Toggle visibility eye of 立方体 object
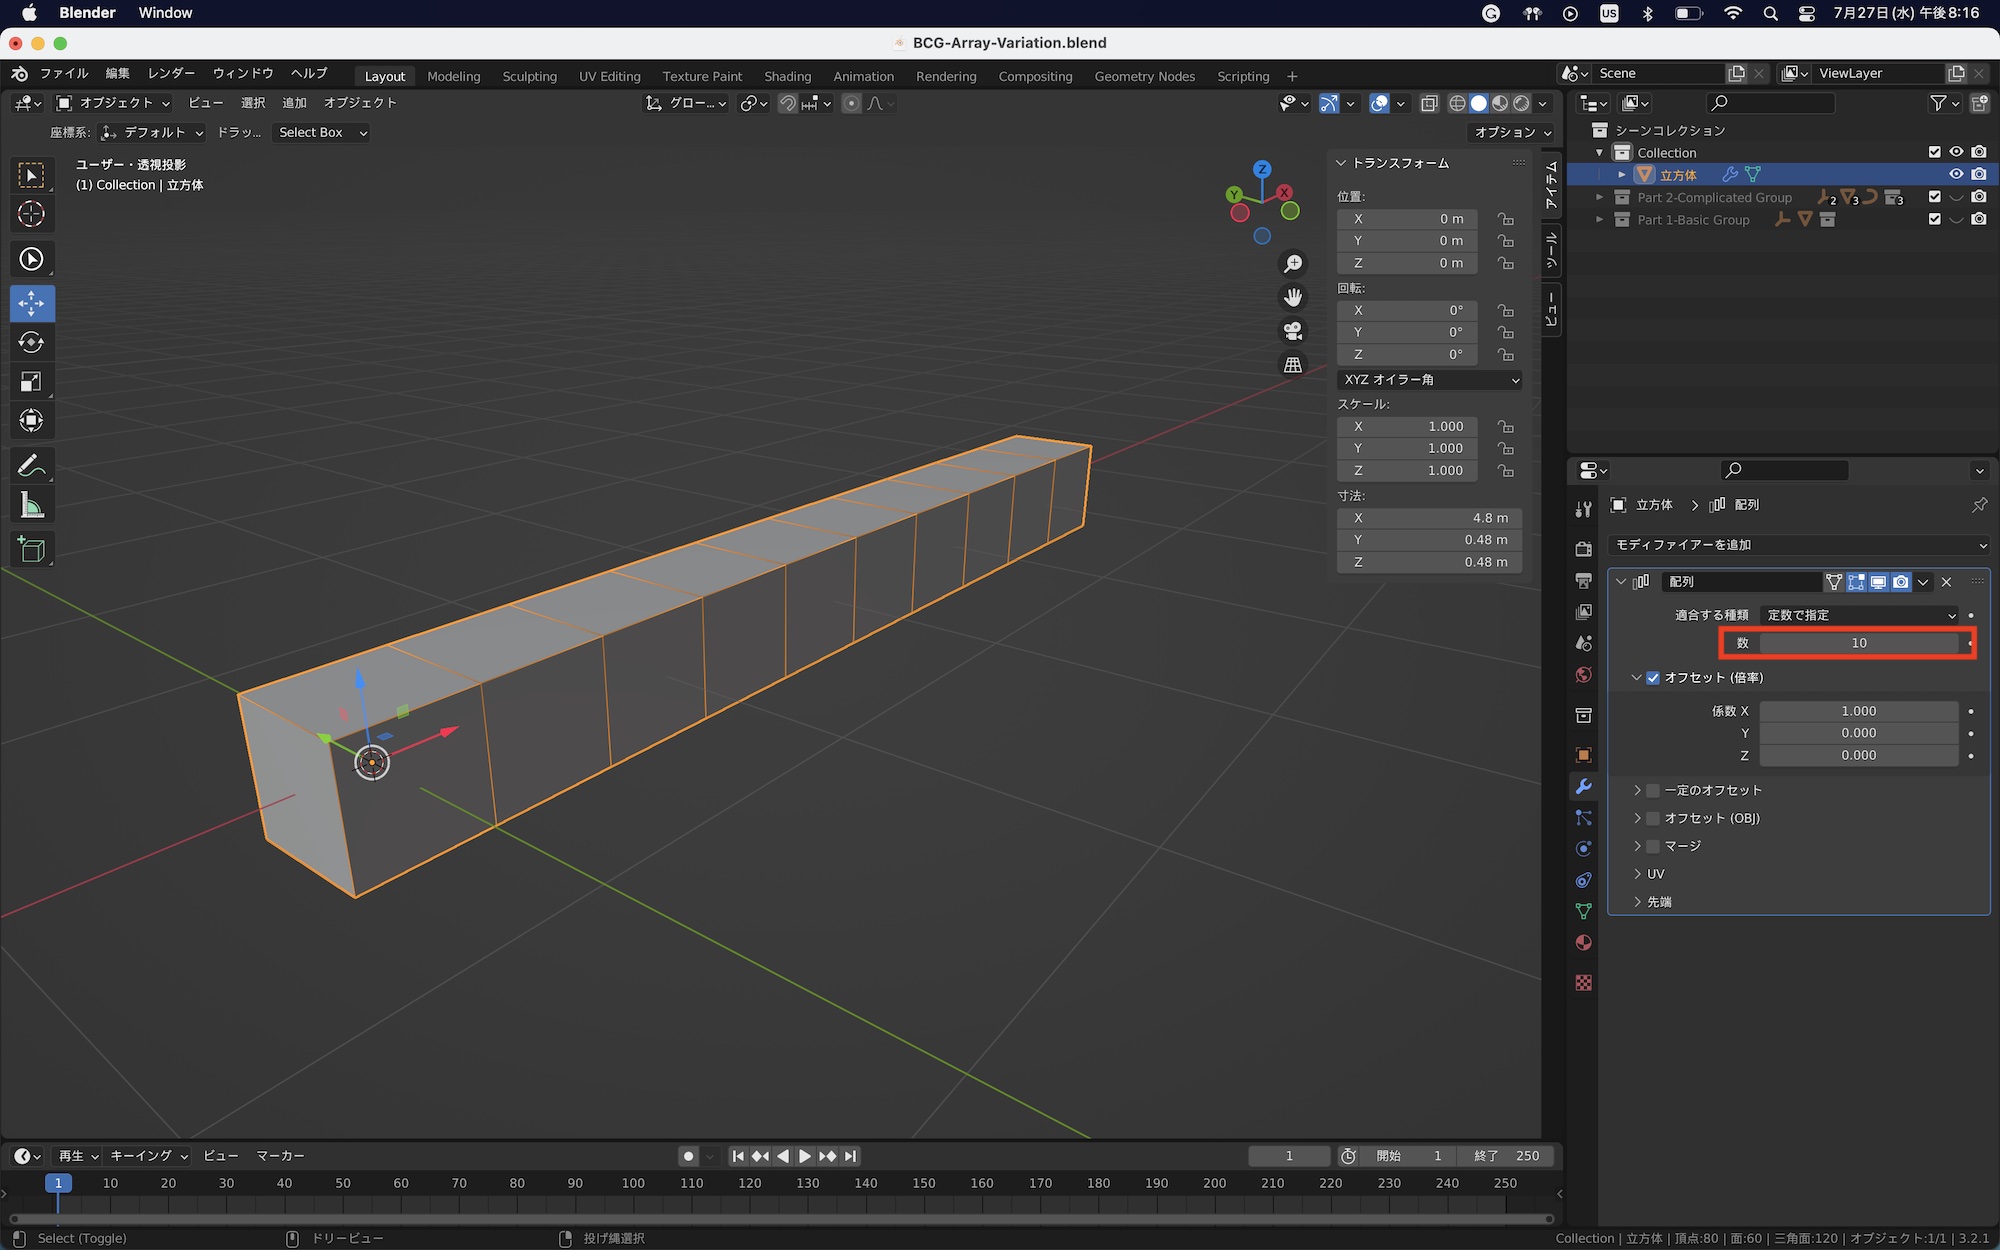The image size is (2000, 1250). coord(1956,175)
